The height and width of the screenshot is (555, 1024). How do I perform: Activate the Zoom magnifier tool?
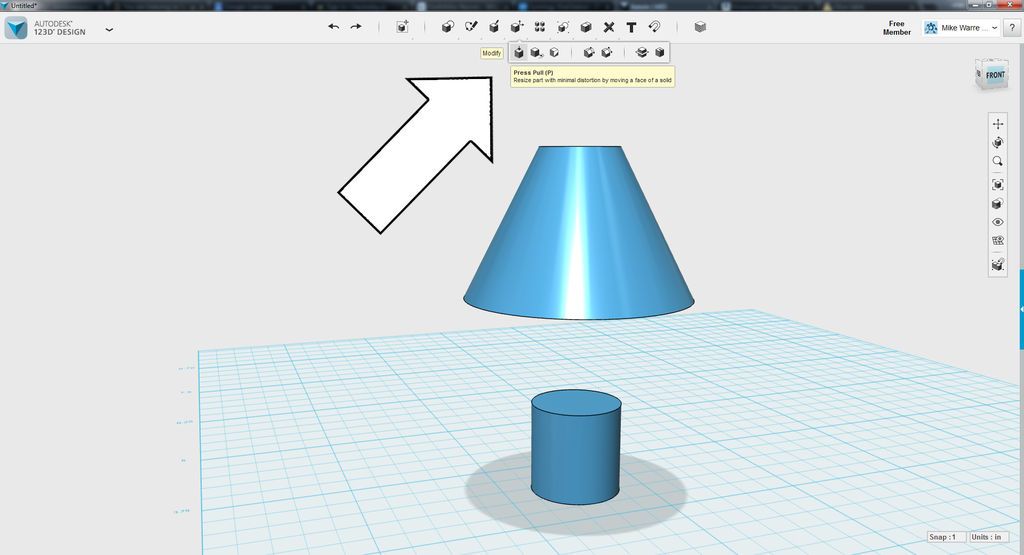click(997, 161)
